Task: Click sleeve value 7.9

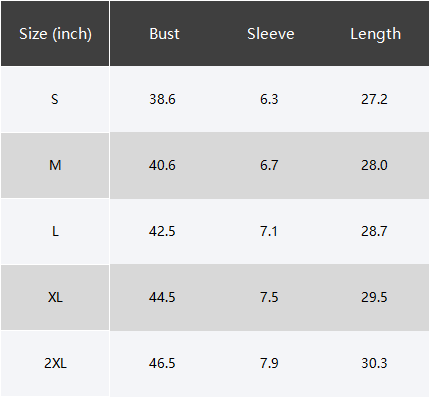Action: coord(269,363)
